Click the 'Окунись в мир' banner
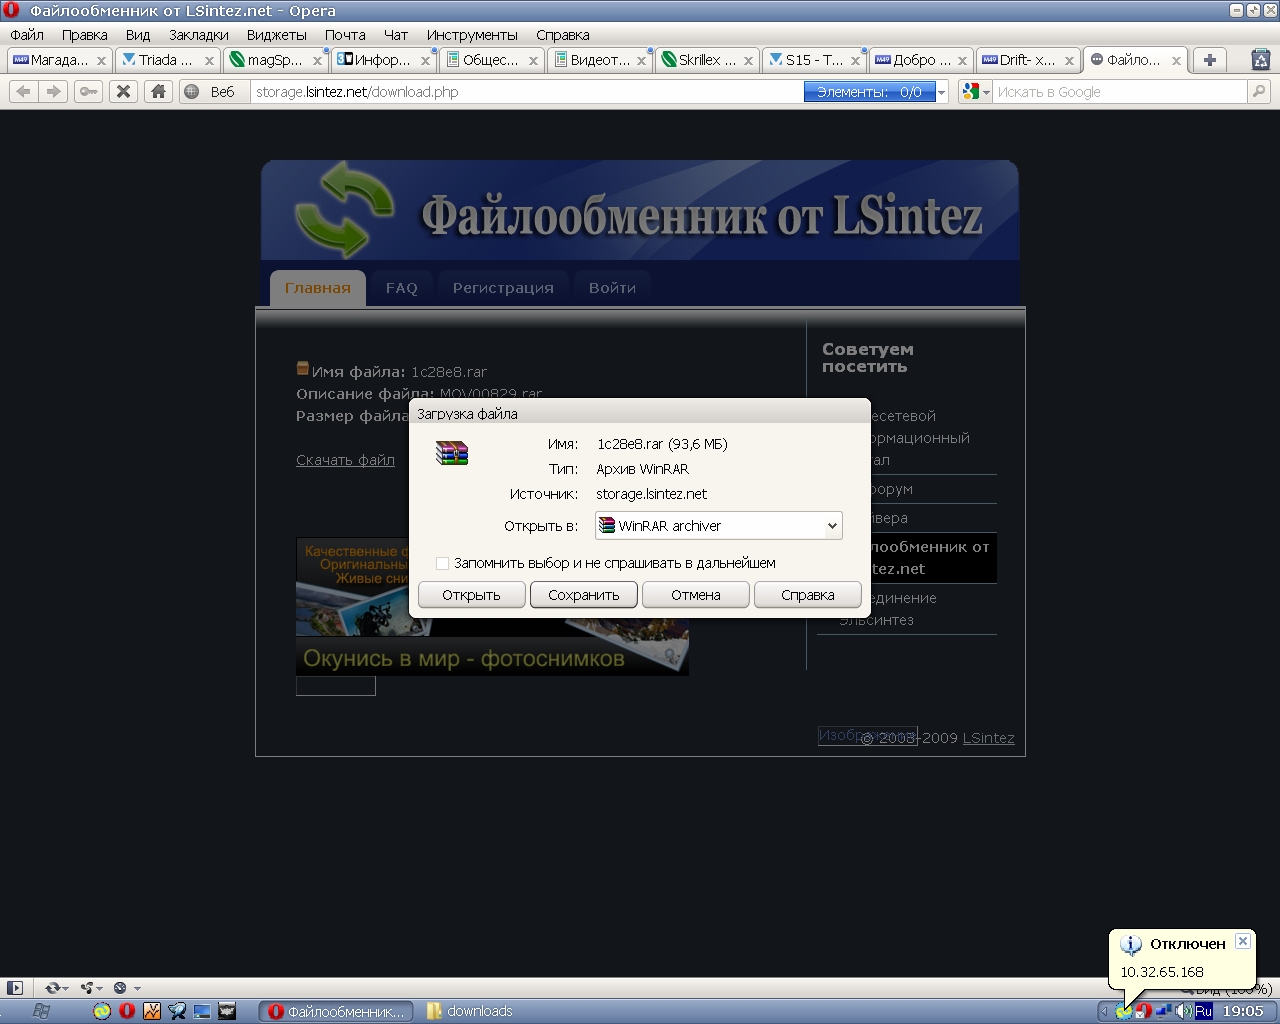Viewport: 1280px width, 1024px height. 492,606
